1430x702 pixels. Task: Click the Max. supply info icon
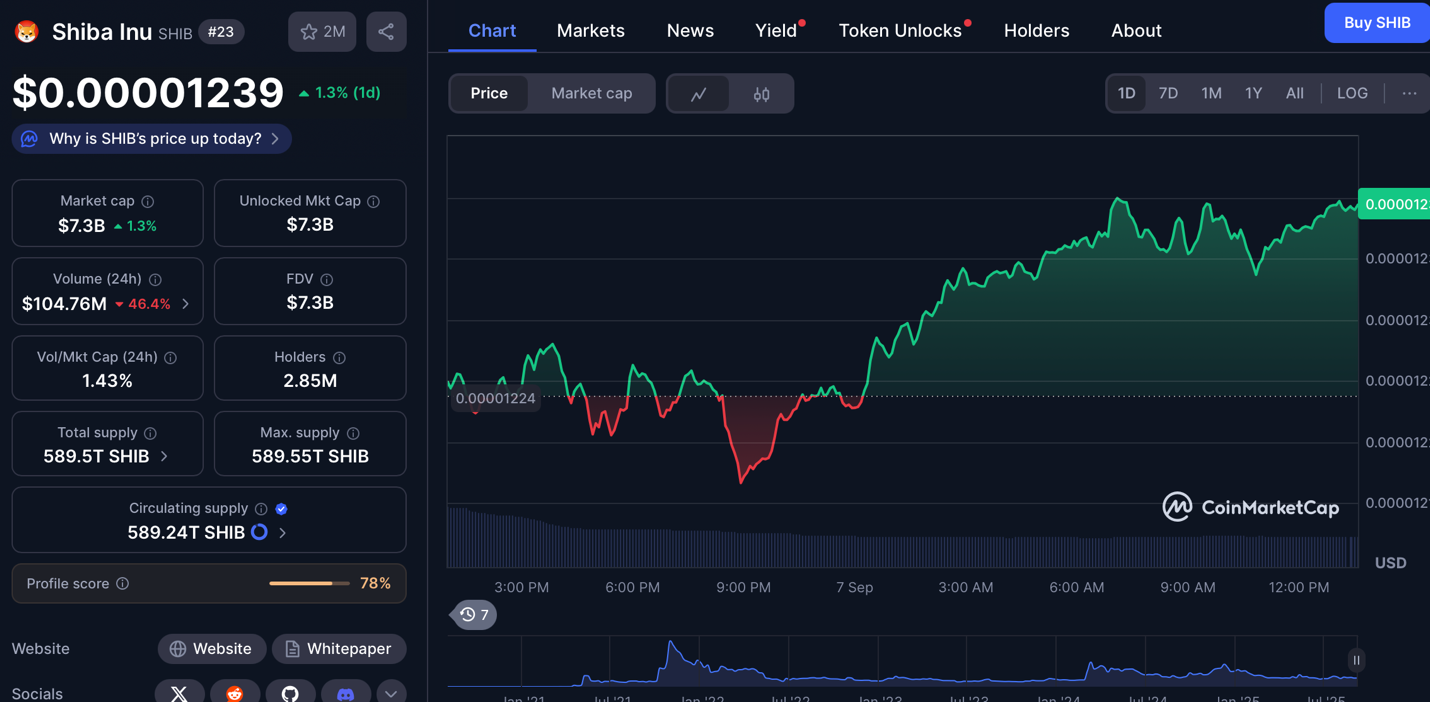point(353,433)
